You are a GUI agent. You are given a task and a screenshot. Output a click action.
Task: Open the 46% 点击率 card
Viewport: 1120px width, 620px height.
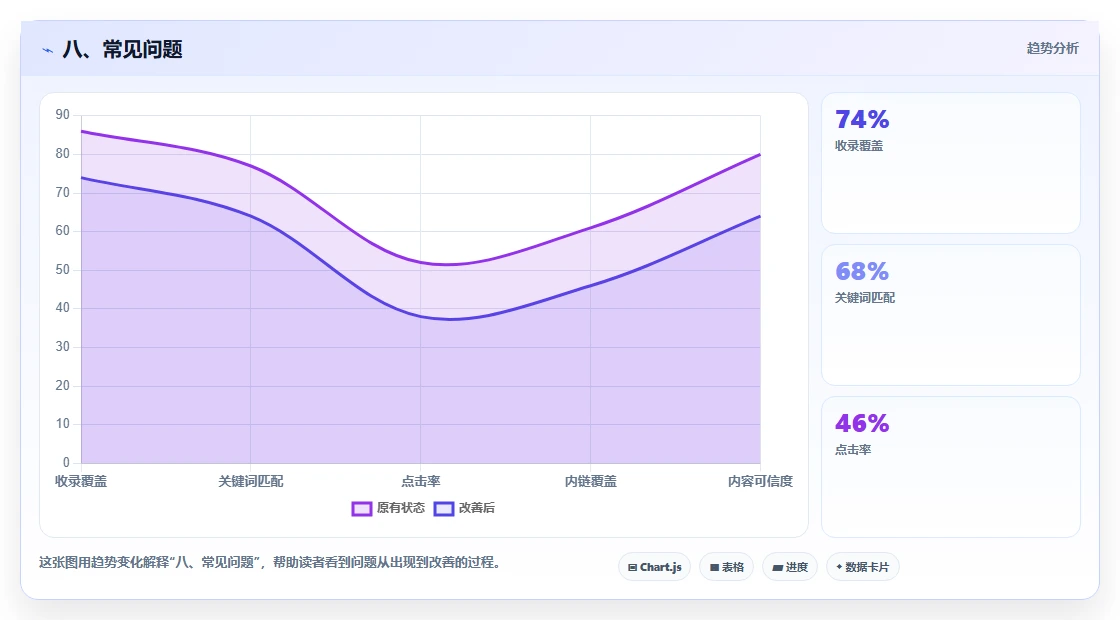coord(951,467)
